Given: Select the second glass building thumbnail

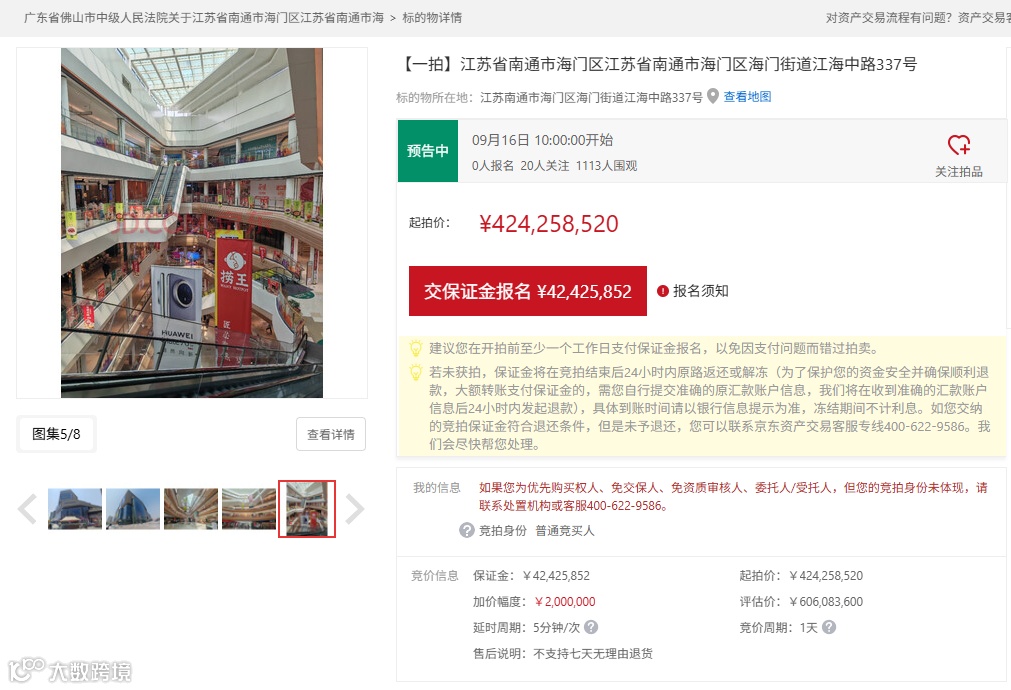Looking at the screenshot, I should tap(133, 509).
